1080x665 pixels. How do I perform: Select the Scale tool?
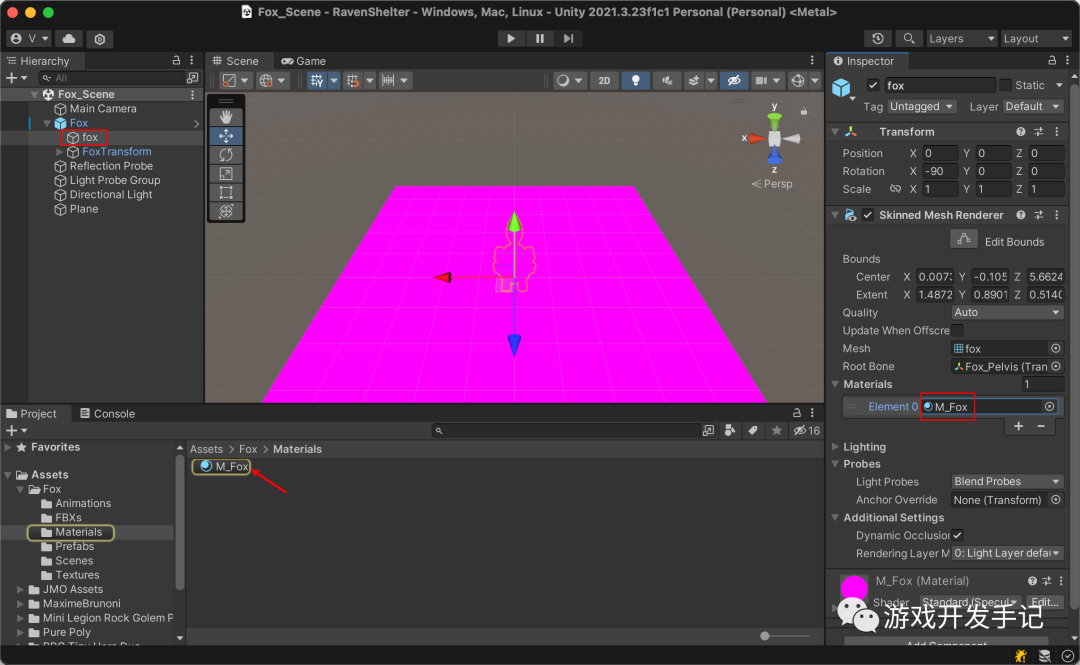tap(226, 174)
